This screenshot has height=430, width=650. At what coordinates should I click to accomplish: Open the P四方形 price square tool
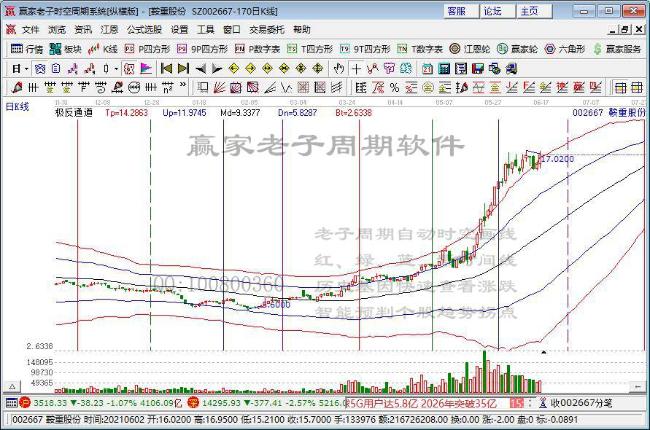point(147,49)
